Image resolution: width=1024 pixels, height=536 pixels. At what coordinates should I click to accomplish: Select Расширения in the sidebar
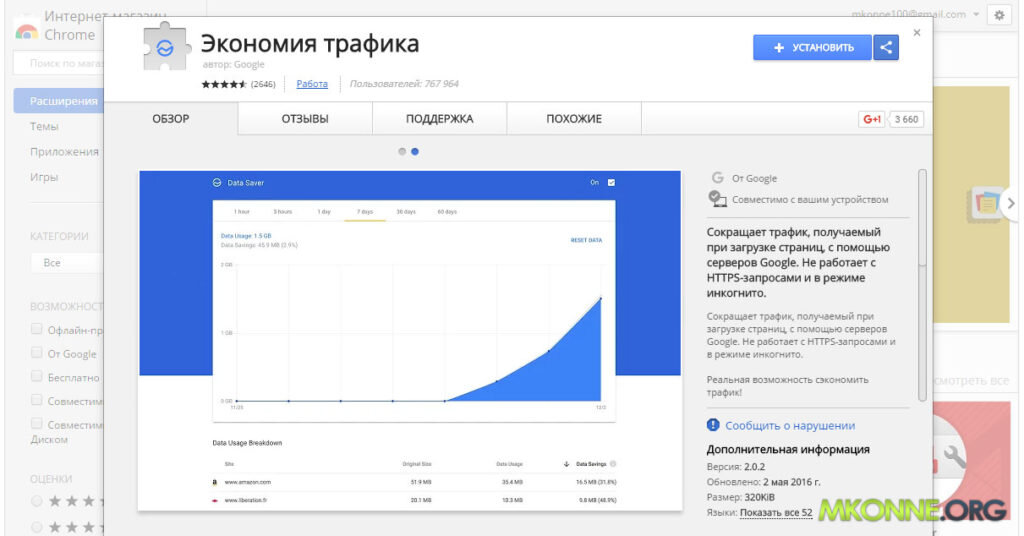click(x=59, y=101)
